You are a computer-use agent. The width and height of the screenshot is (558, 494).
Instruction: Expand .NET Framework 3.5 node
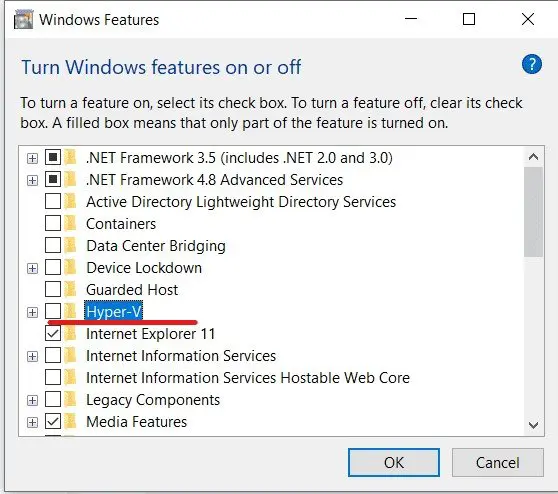32,158
